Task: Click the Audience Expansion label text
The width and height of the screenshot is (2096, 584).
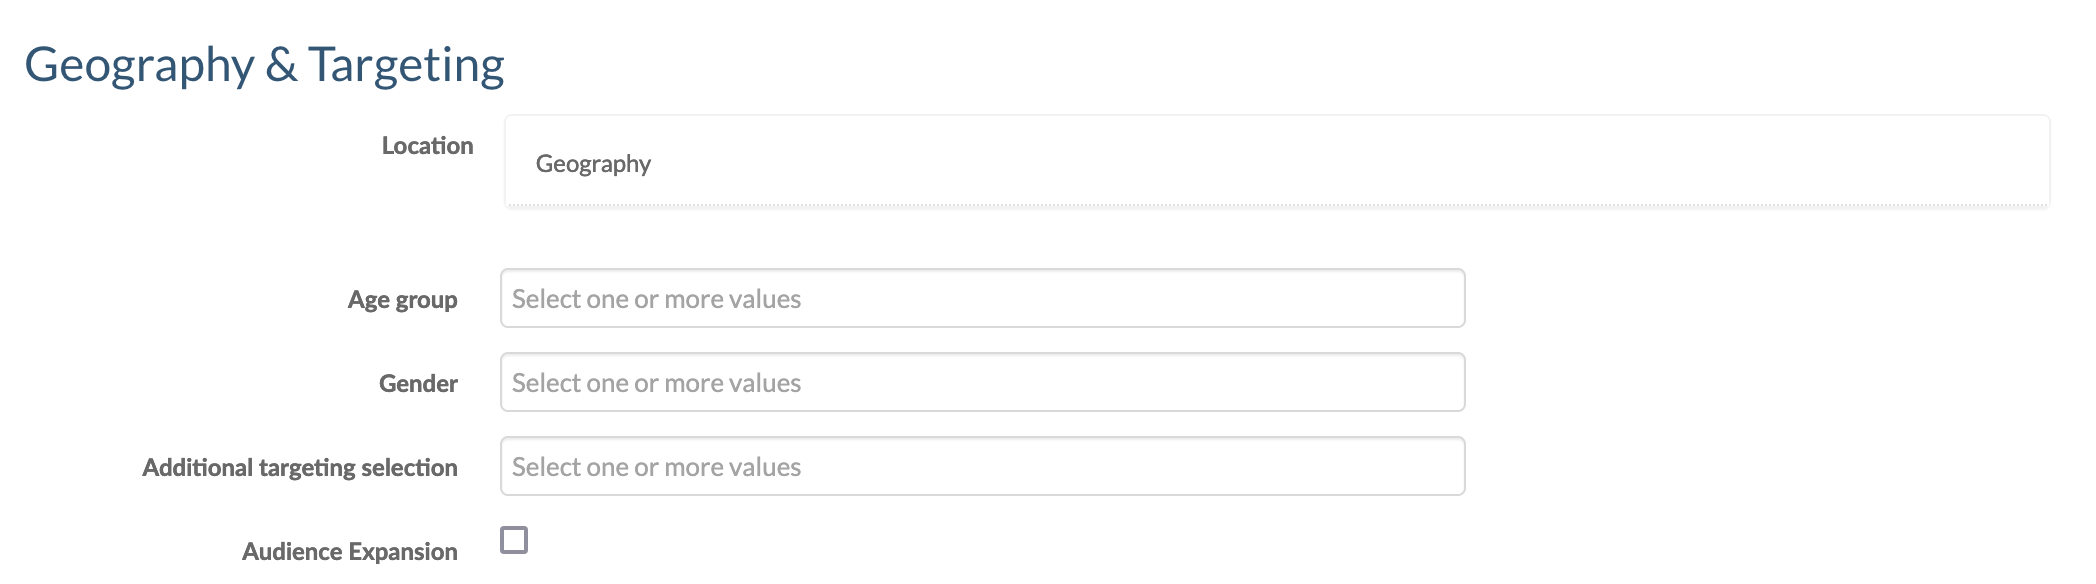Action: pyautogui.click(x=349, y=552)
